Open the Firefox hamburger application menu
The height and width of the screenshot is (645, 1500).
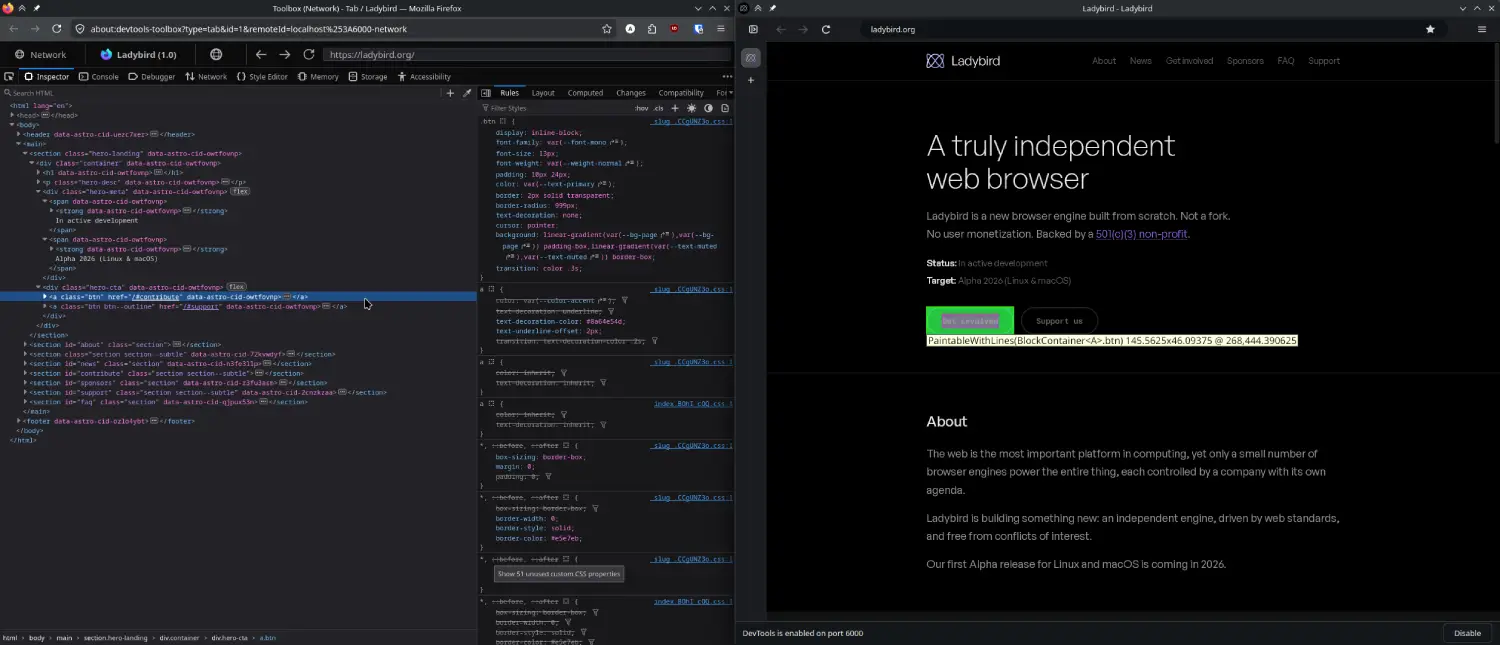click(721, 29)
